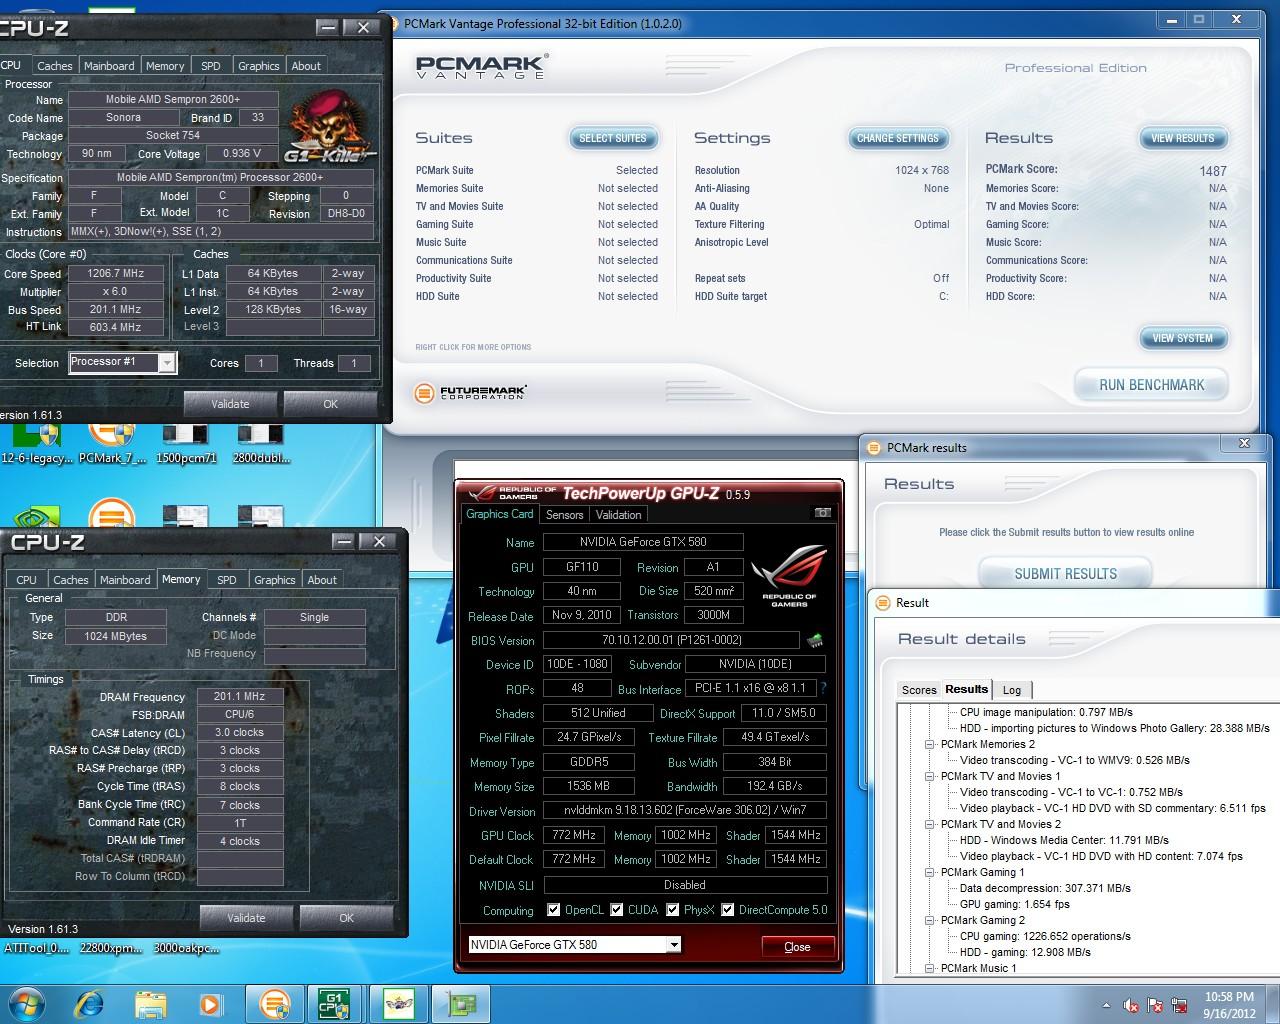Click the ATITool desktop shortcut label
The width and height of the screenshot is (1280, 1024).
tap(37, 948)
